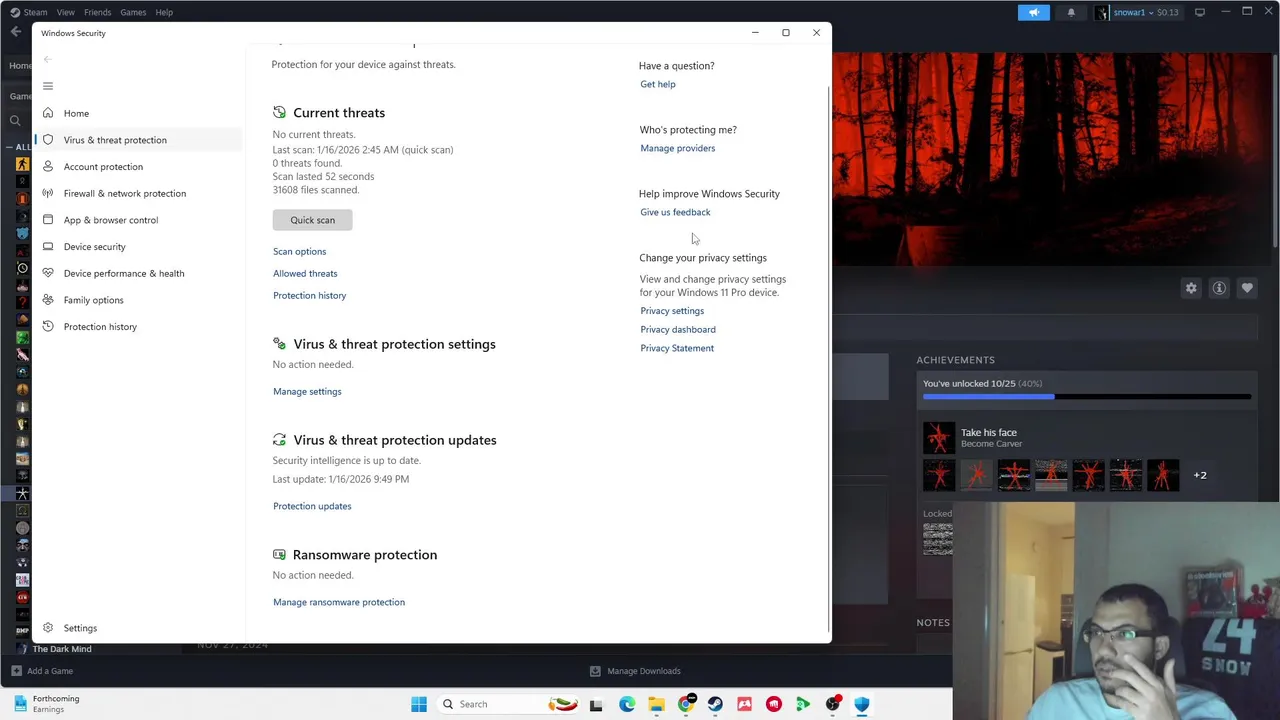Open Manage providers link

pyautogui.click(x=678, y=148)
